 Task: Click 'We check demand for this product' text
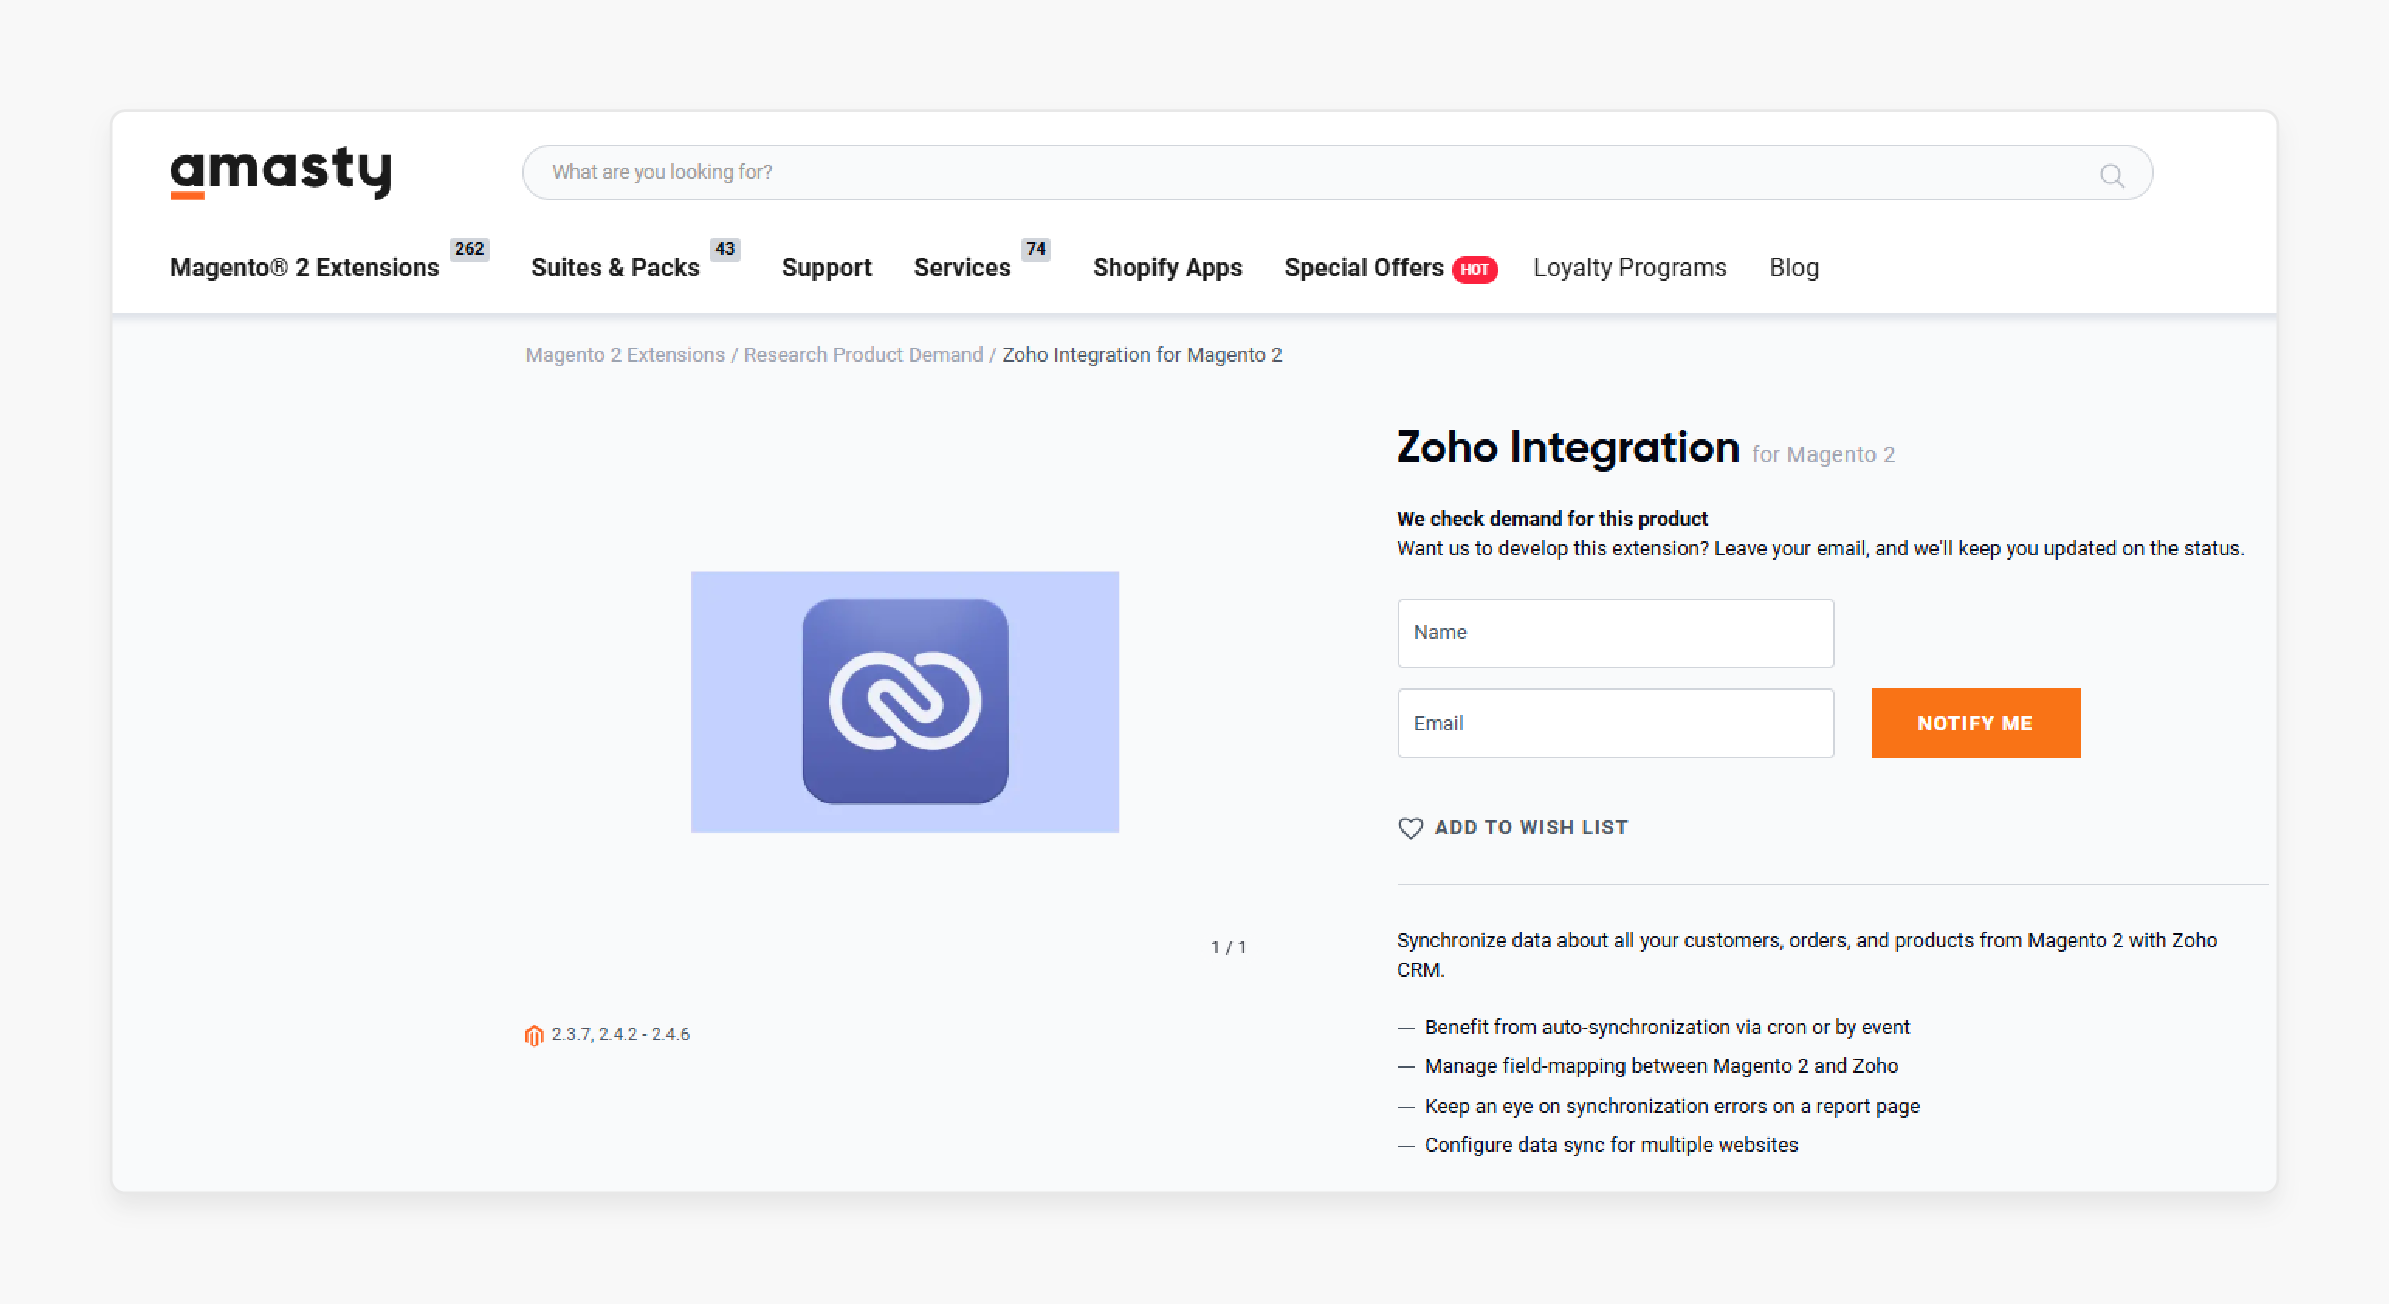(1552, 519)
